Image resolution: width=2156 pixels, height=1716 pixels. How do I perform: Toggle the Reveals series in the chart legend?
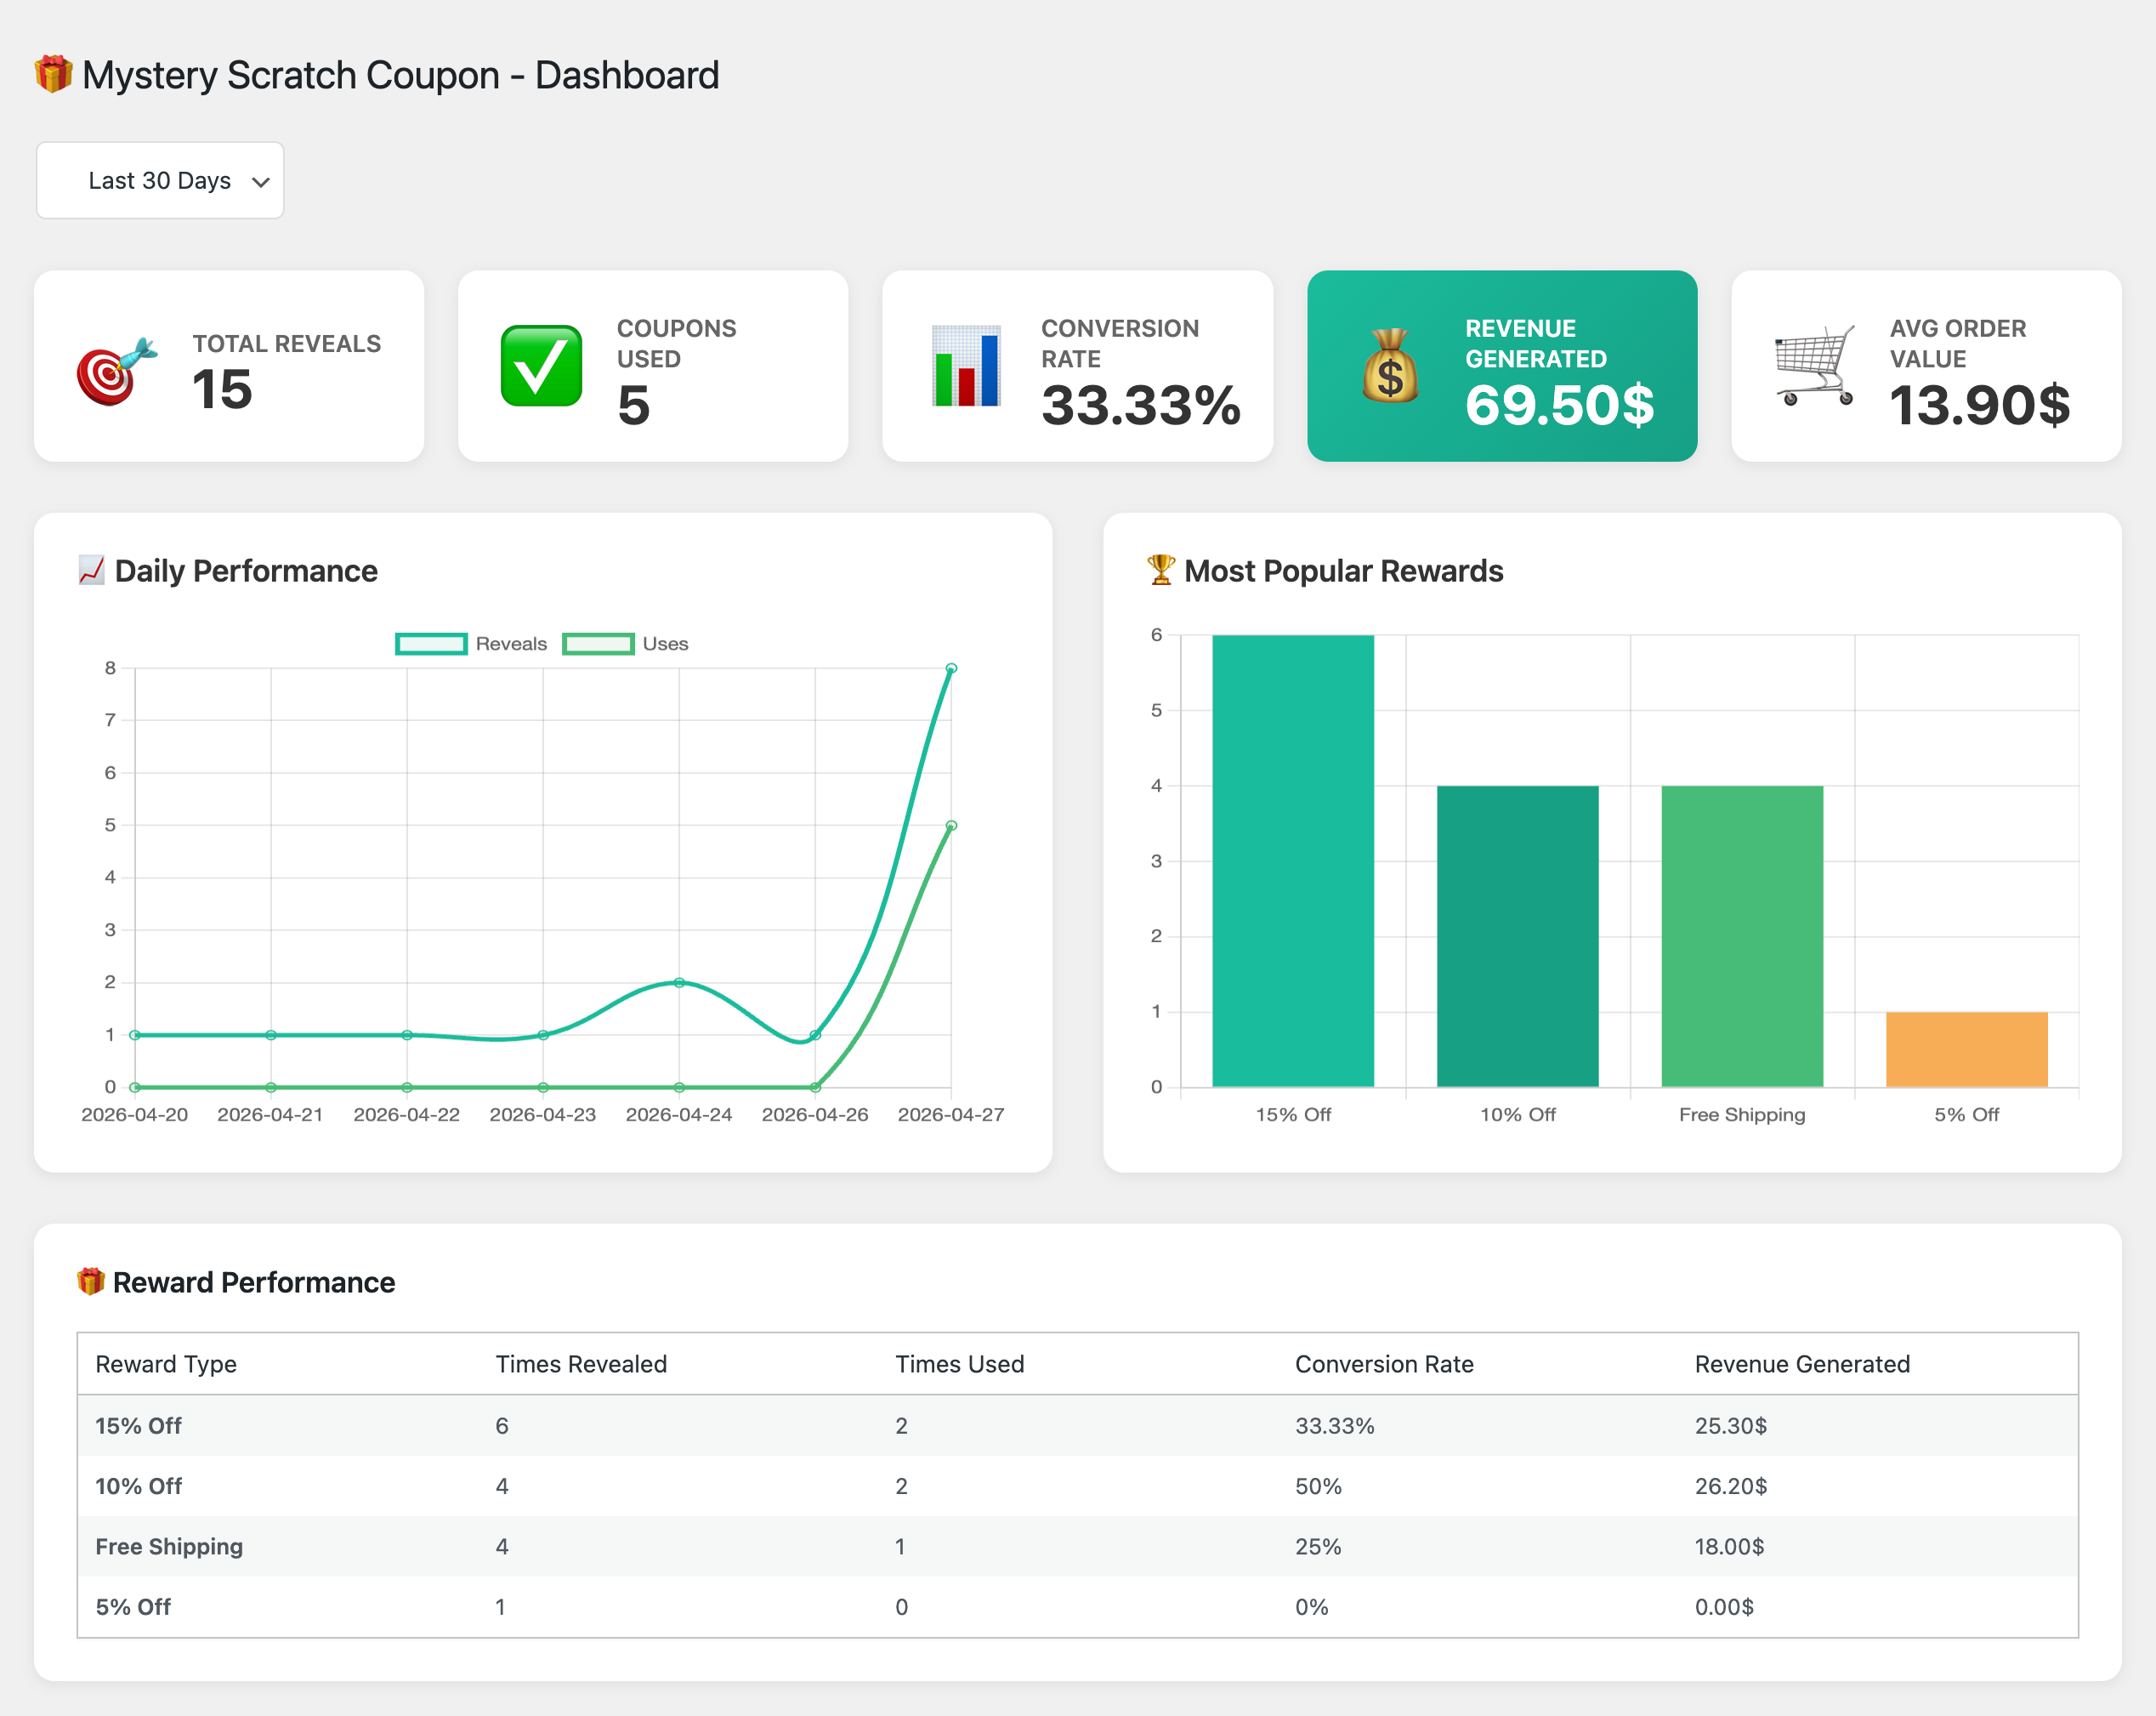tap(470, 643)
